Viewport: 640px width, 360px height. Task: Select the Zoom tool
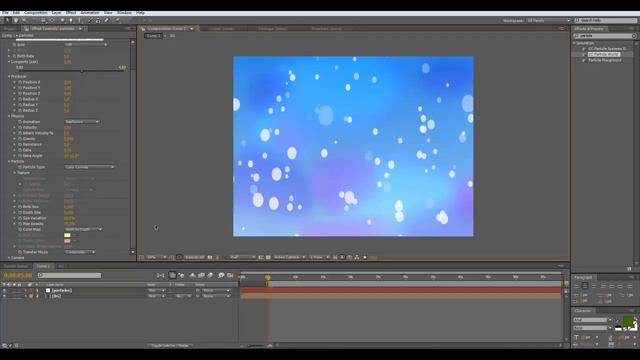[24, 20]
